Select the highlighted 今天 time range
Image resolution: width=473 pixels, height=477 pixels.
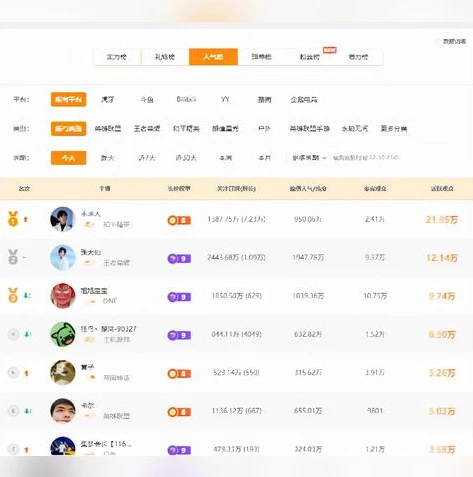click(x=68, y=158)
